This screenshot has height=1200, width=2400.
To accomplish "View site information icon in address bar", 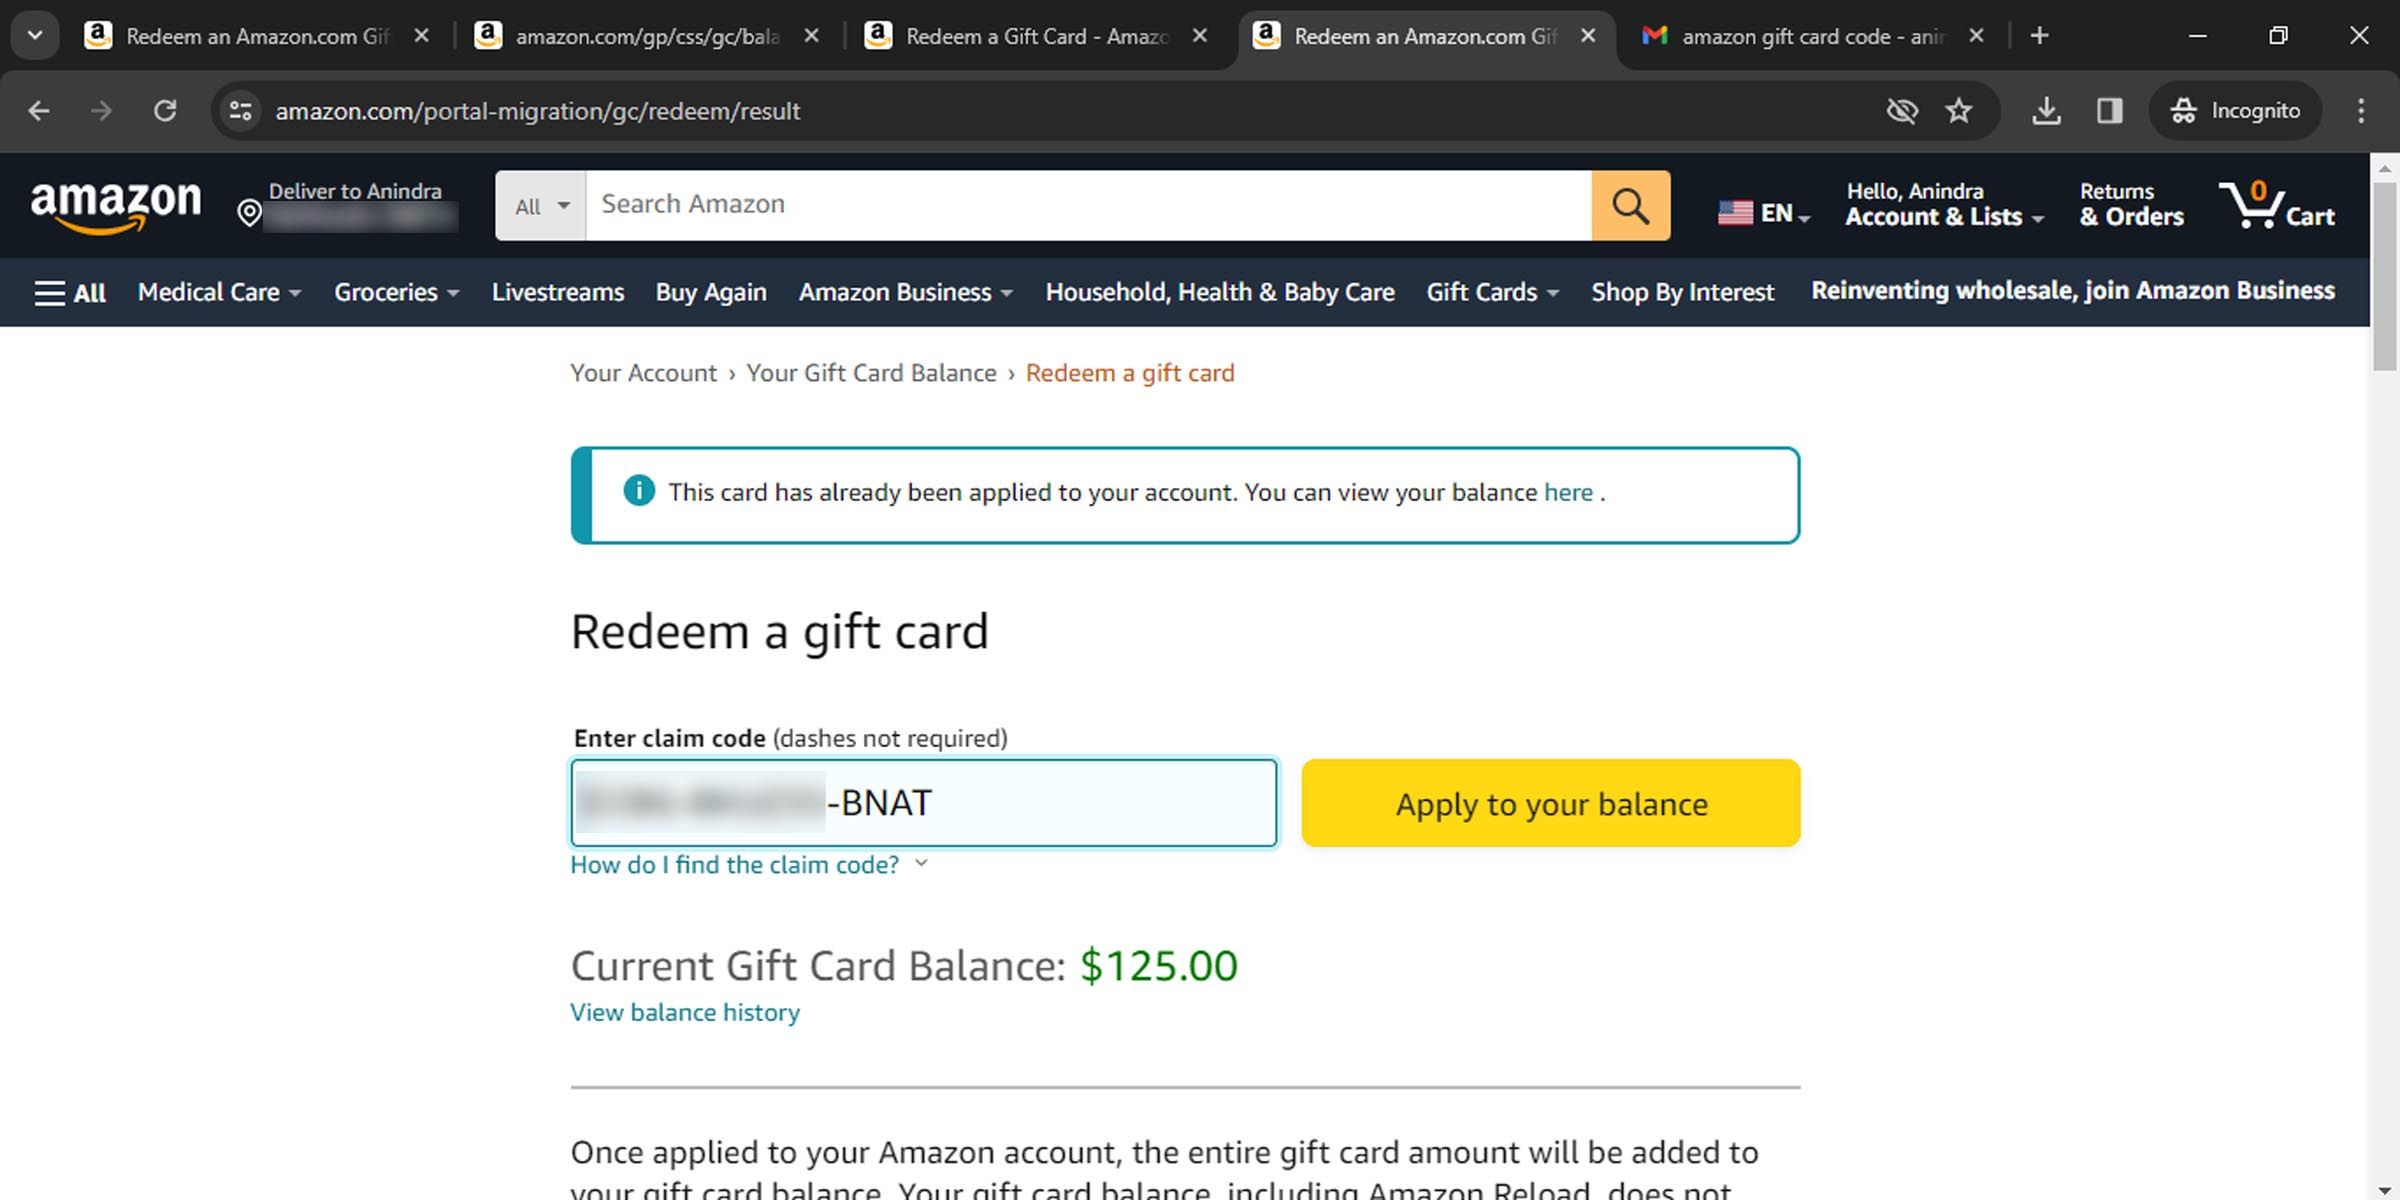I will (x=240, y=111).
